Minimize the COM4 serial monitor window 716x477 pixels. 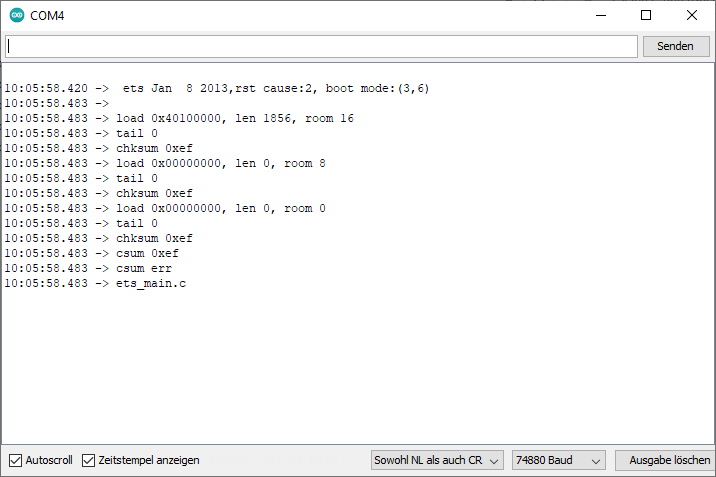pyautogui.click(x=601, y=16)
